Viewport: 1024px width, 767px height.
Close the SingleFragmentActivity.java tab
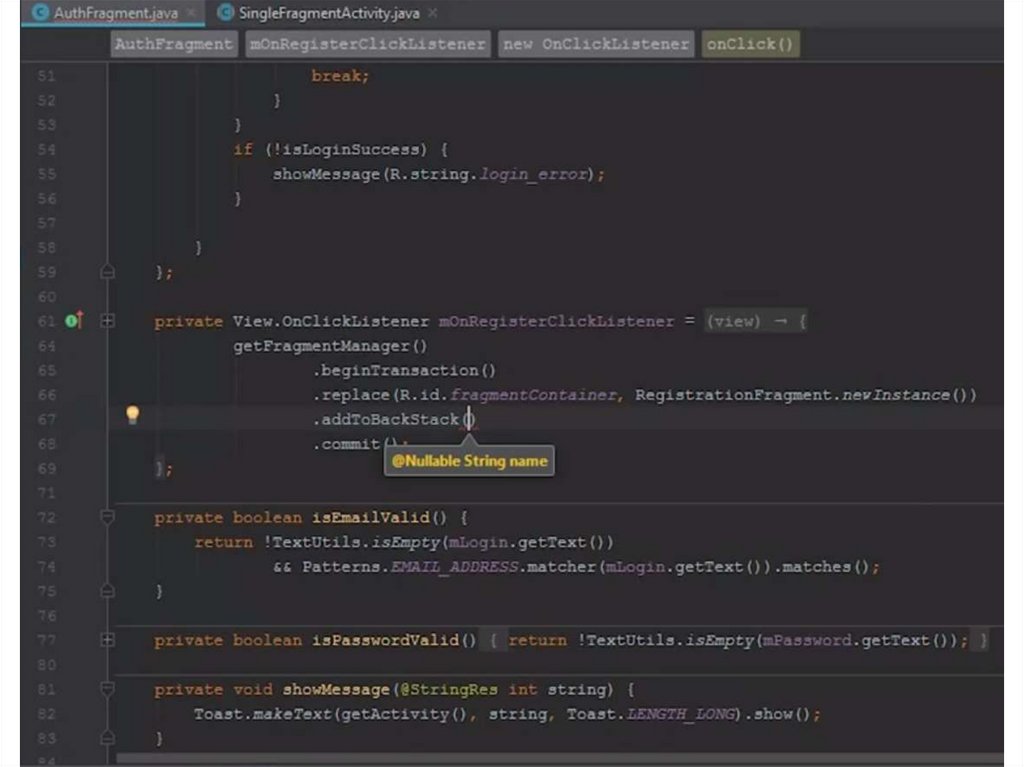pyautogui.click(x=432, y=13)
